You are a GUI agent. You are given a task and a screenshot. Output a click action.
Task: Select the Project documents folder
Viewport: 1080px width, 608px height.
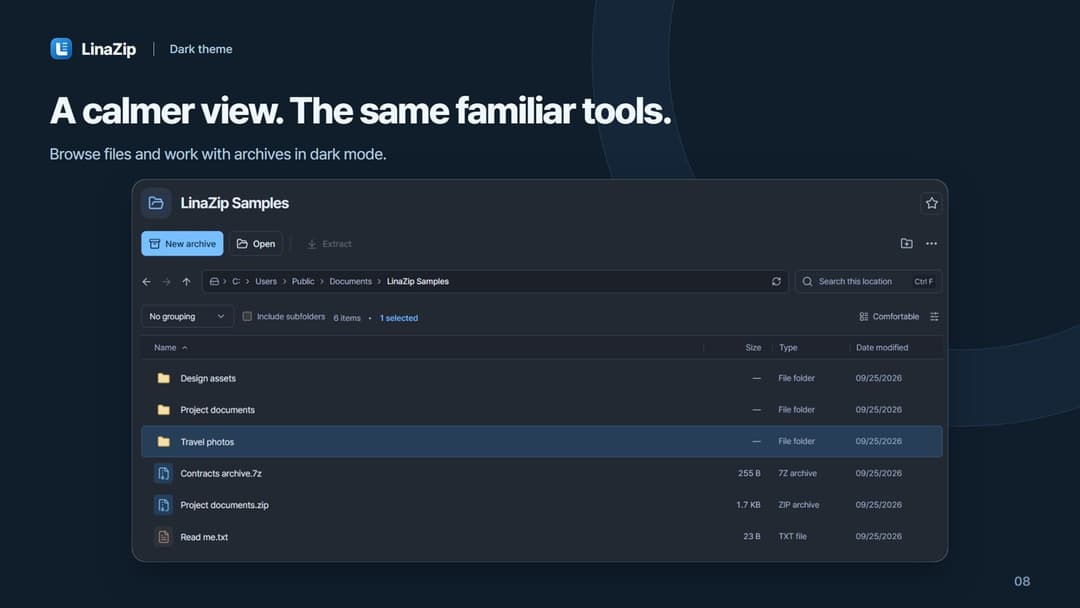click(542, 410)
